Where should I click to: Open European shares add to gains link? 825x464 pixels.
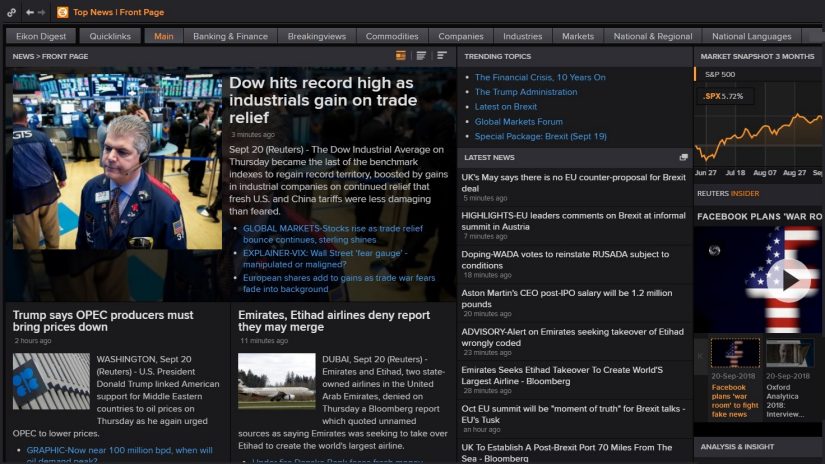(339, 284)
